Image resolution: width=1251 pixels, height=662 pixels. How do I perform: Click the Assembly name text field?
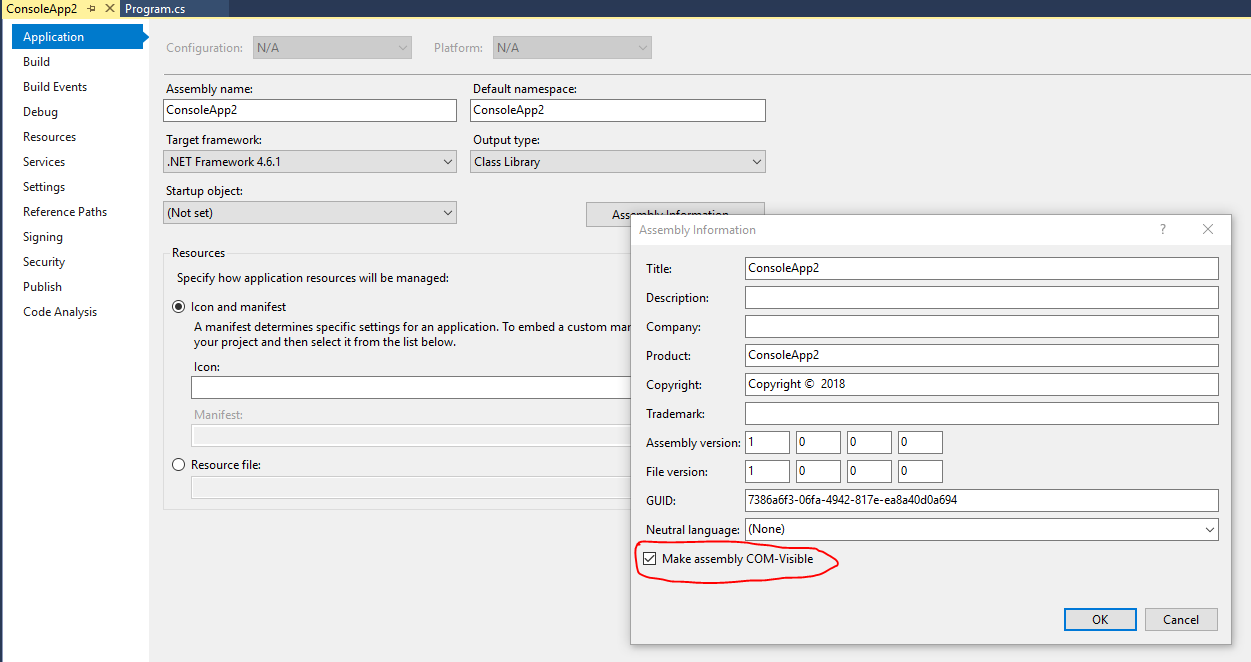[310, 110]
